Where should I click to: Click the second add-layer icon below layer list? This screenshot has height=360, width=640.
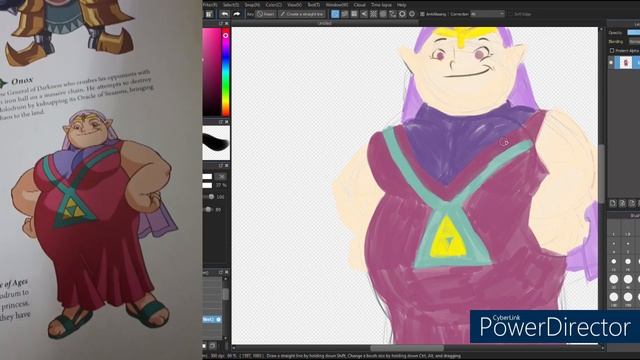pos(622,203)
